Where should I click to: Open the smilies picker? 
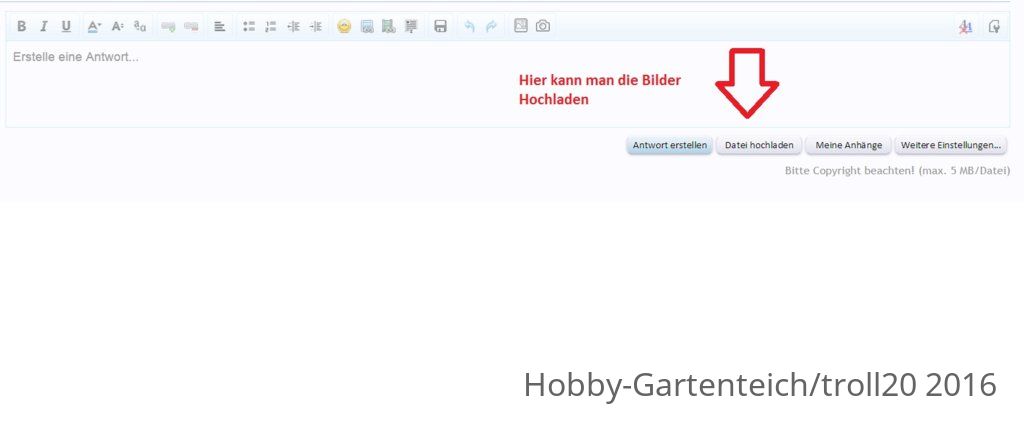pos(344,27)
